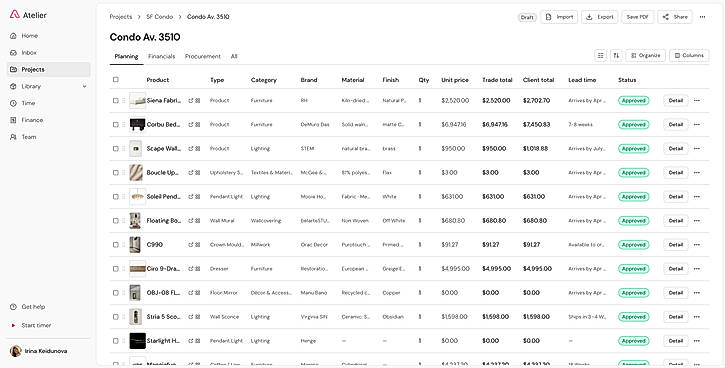
Task: Toggle the select-all header checkbox
Action: pos(116,80)
